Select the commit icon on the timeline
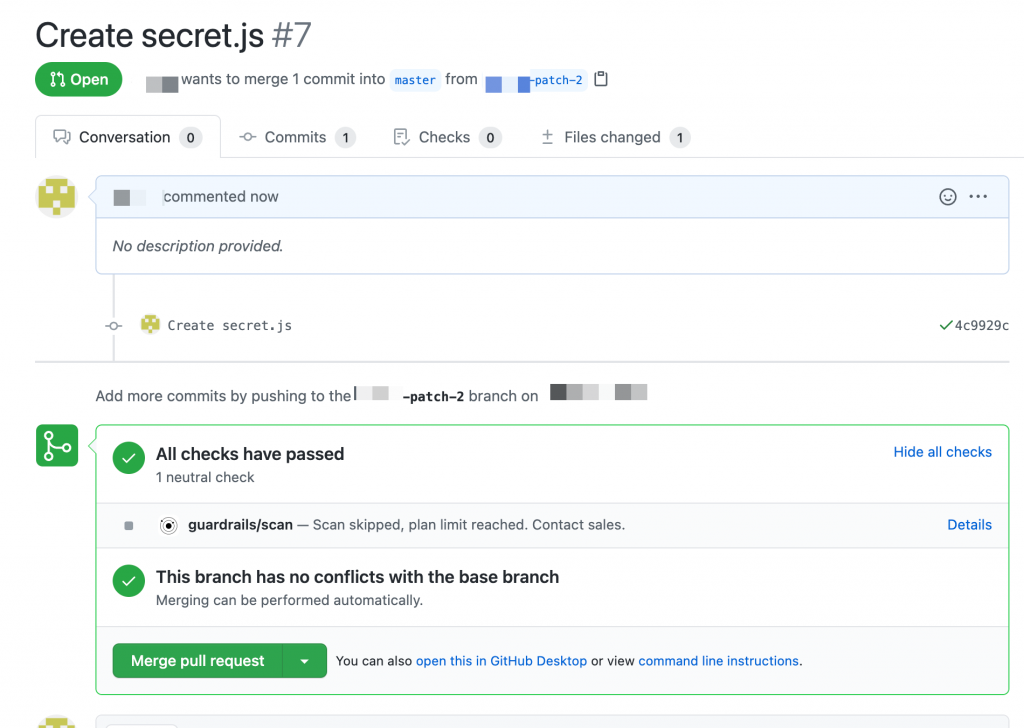The image size is (1024, 728). coord(113,325)
